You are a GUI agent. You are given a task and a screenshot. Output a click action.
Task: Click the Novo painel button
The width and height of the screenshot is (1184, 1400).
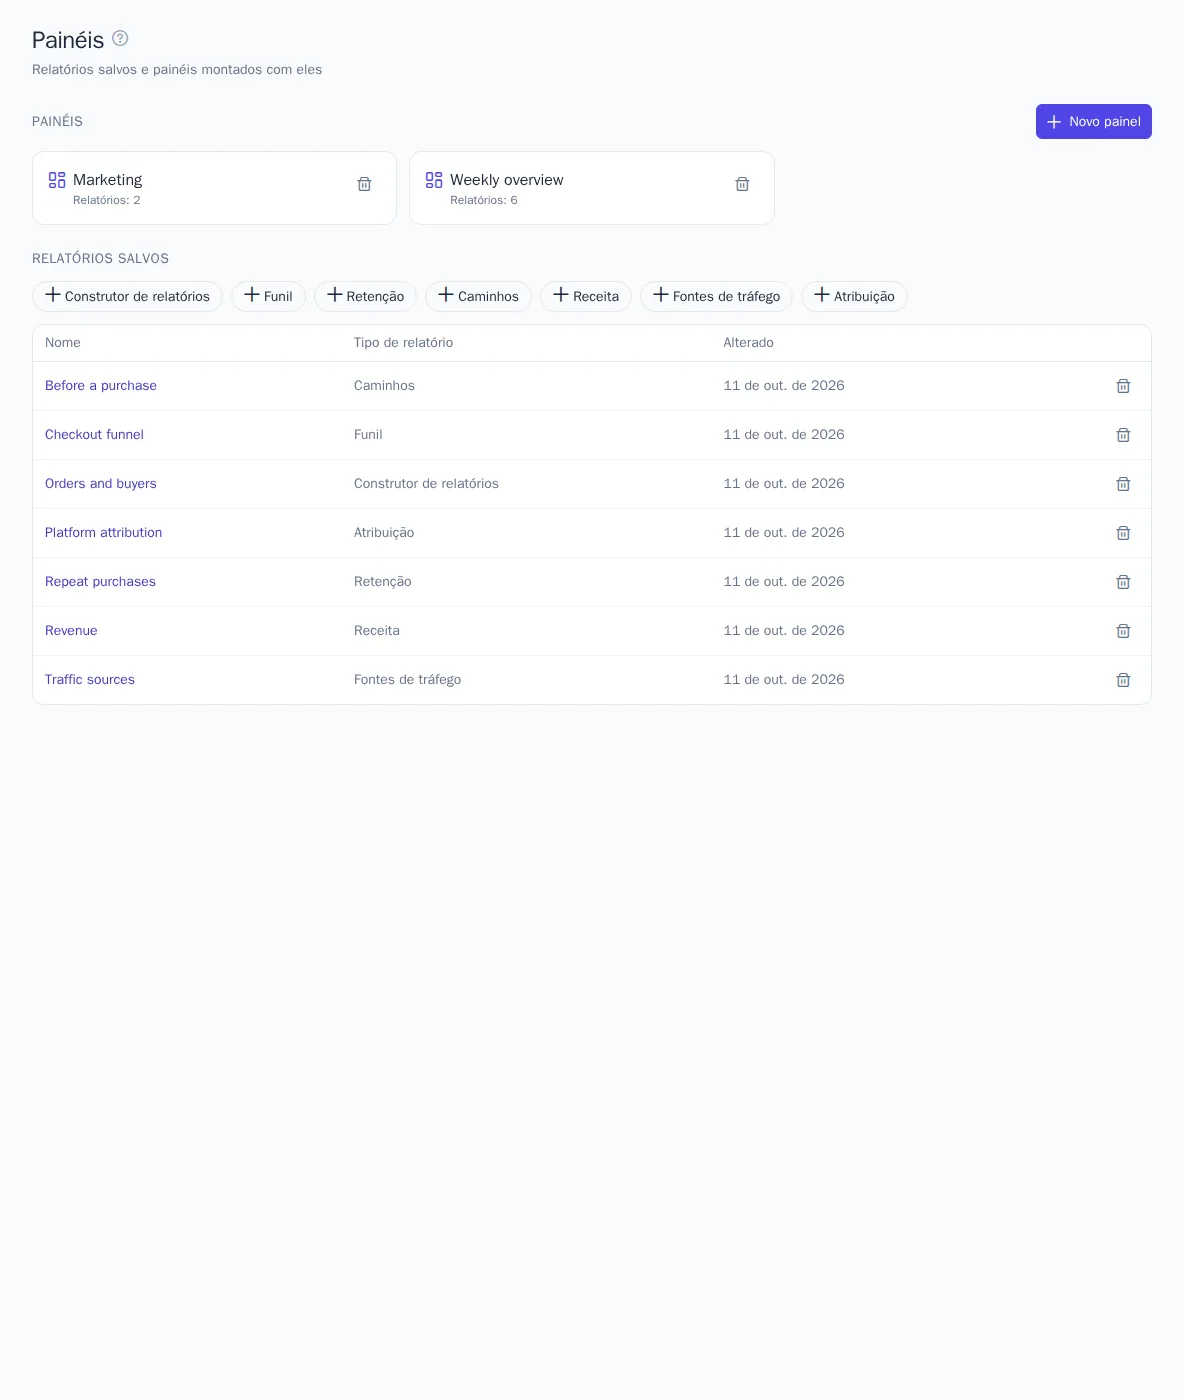1094,121
